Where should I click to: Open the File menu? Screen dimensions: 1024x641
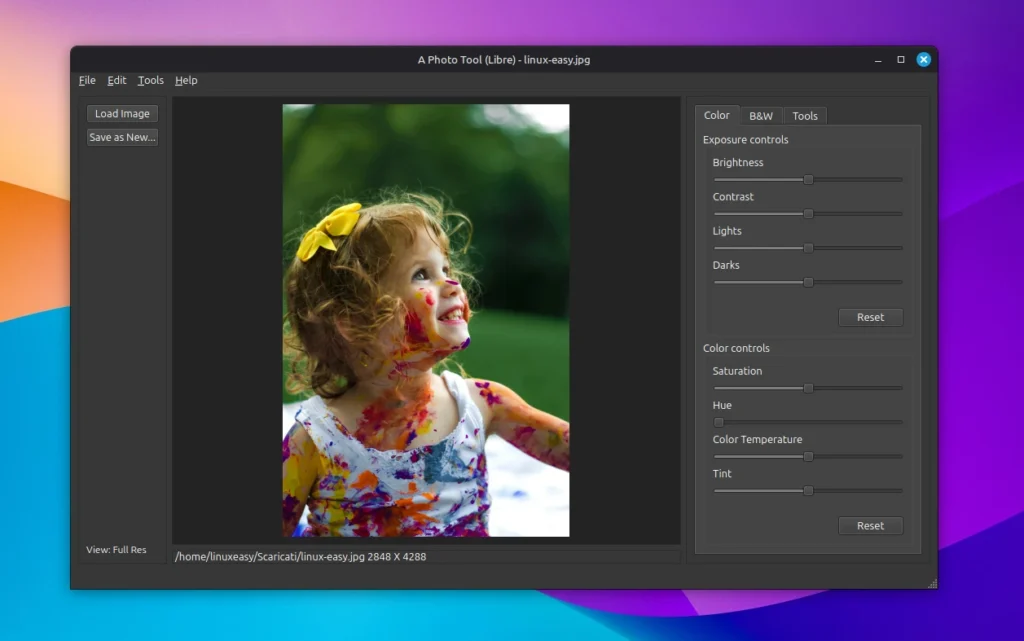point(86,80)
